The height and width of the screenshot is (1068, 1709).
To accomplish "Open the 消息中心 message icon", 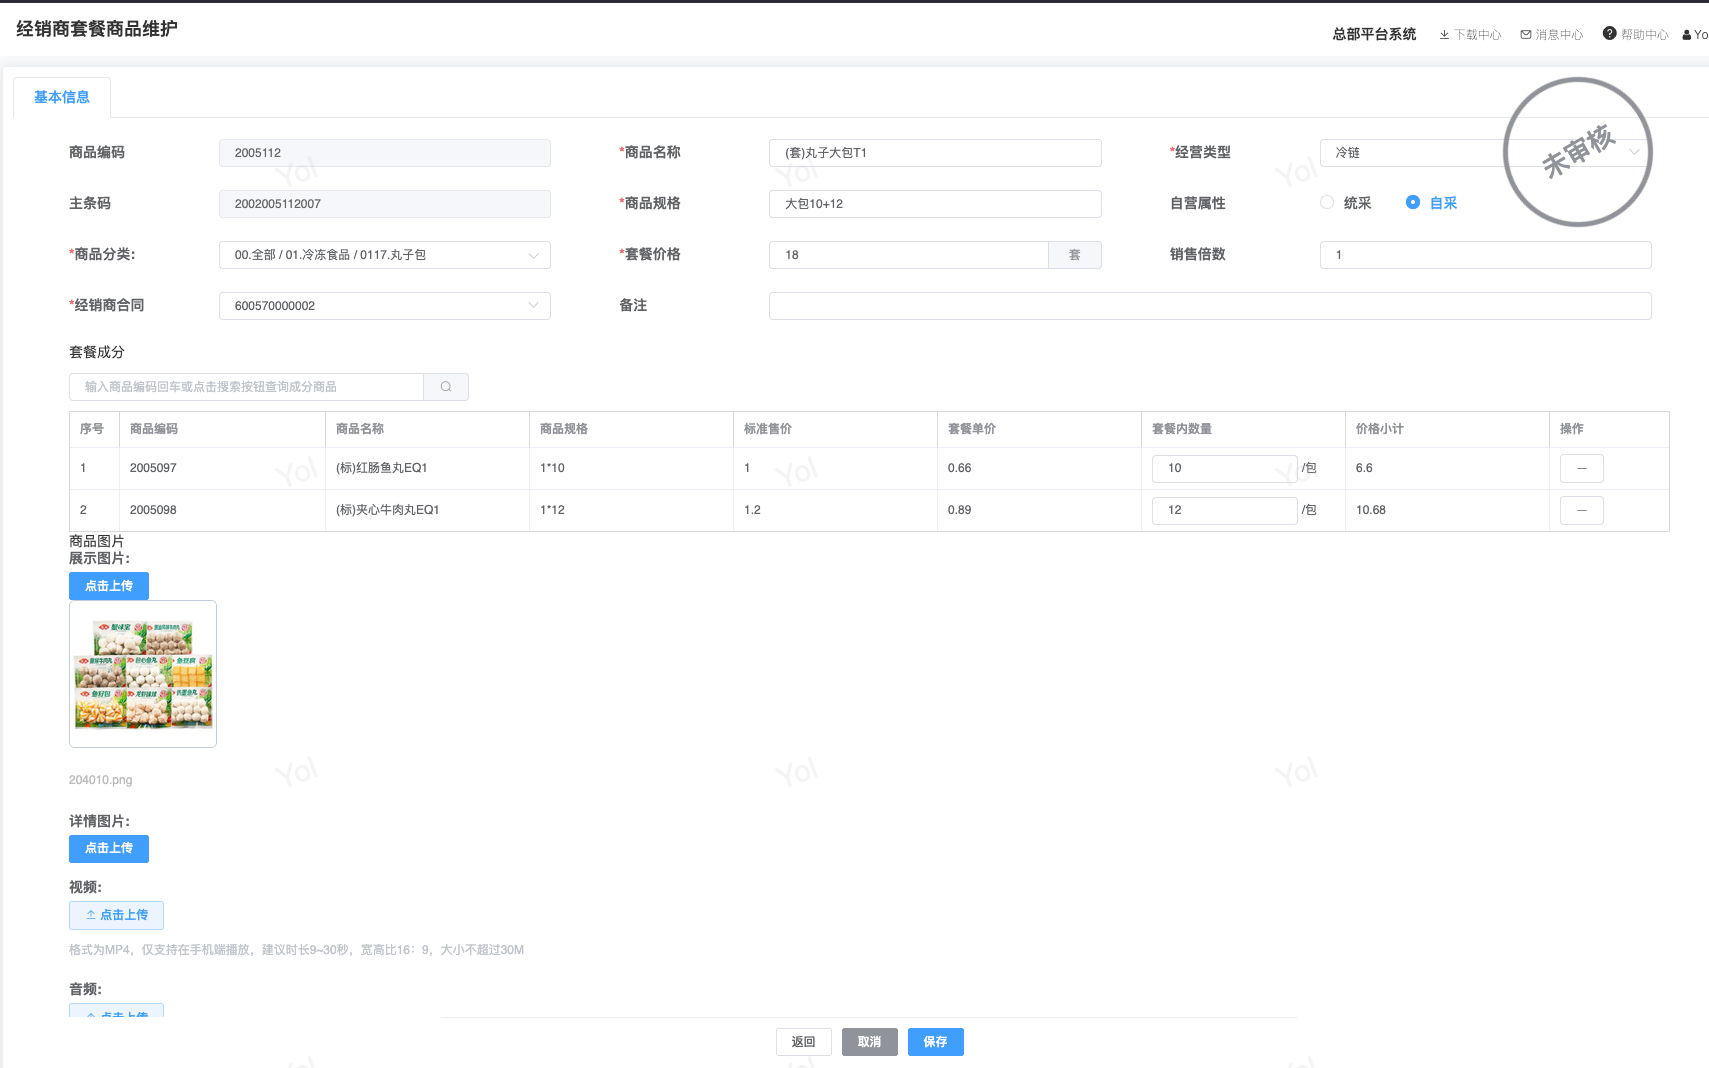I will [1526, 35].
